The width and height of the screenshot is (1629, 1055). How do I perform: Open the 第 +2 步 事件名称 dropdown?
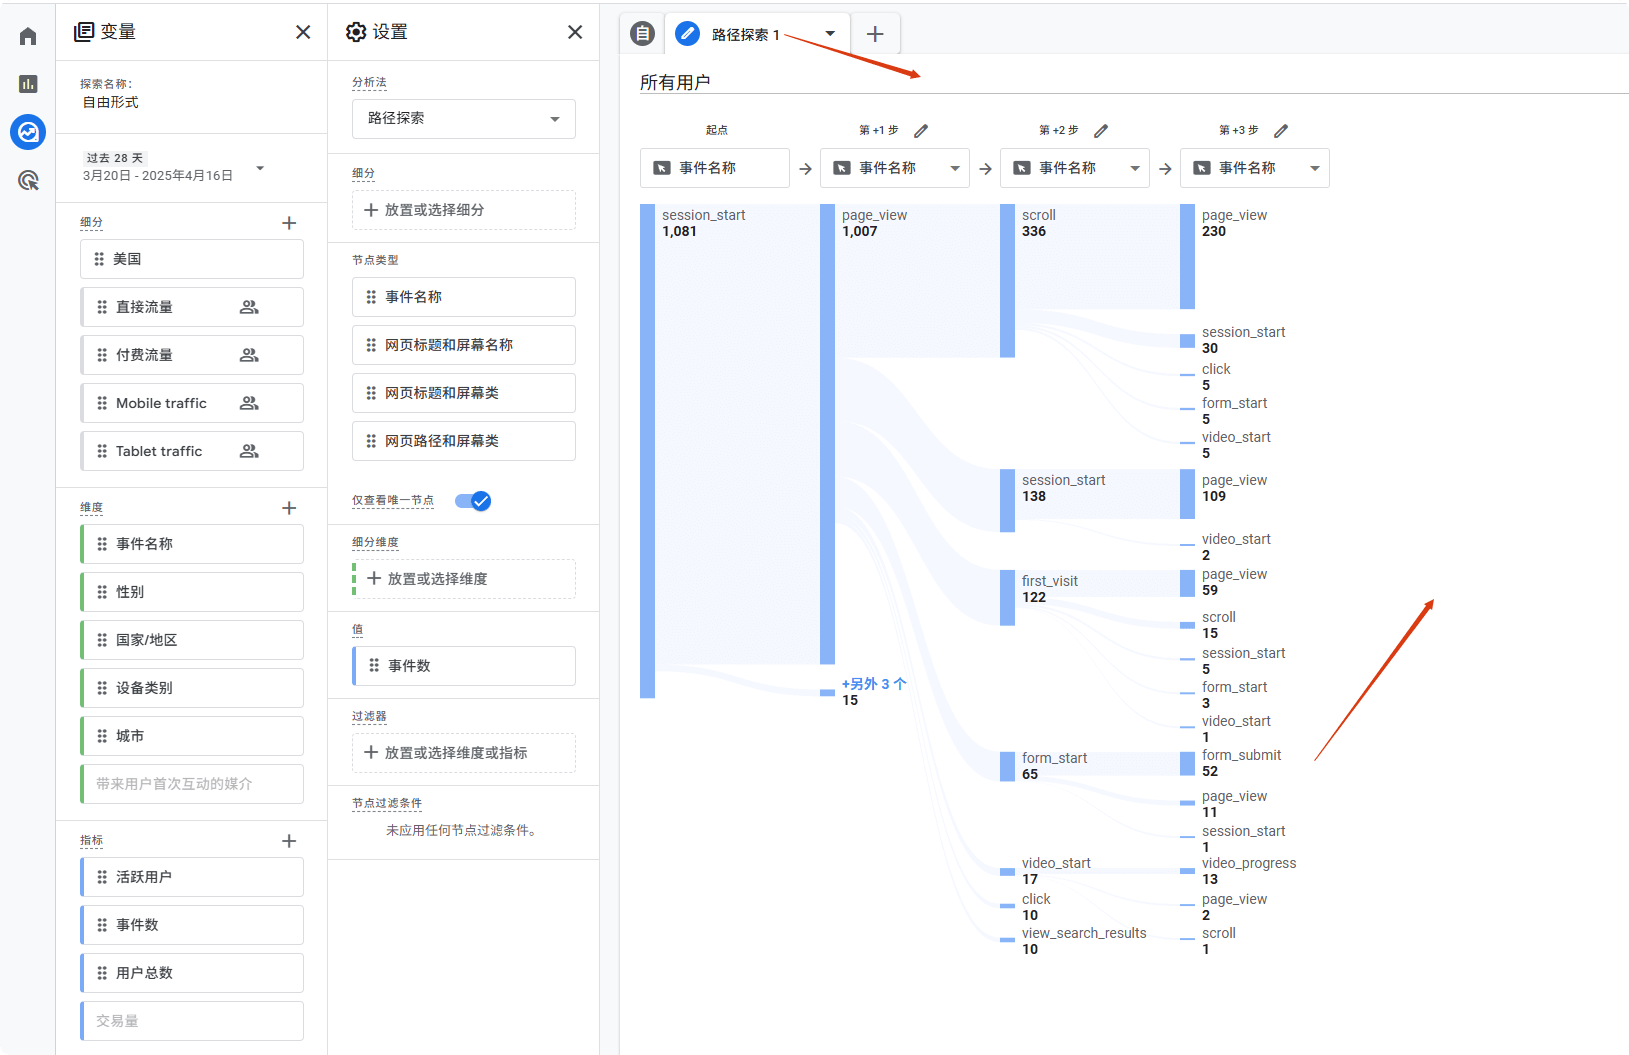tap(1135, 168)
